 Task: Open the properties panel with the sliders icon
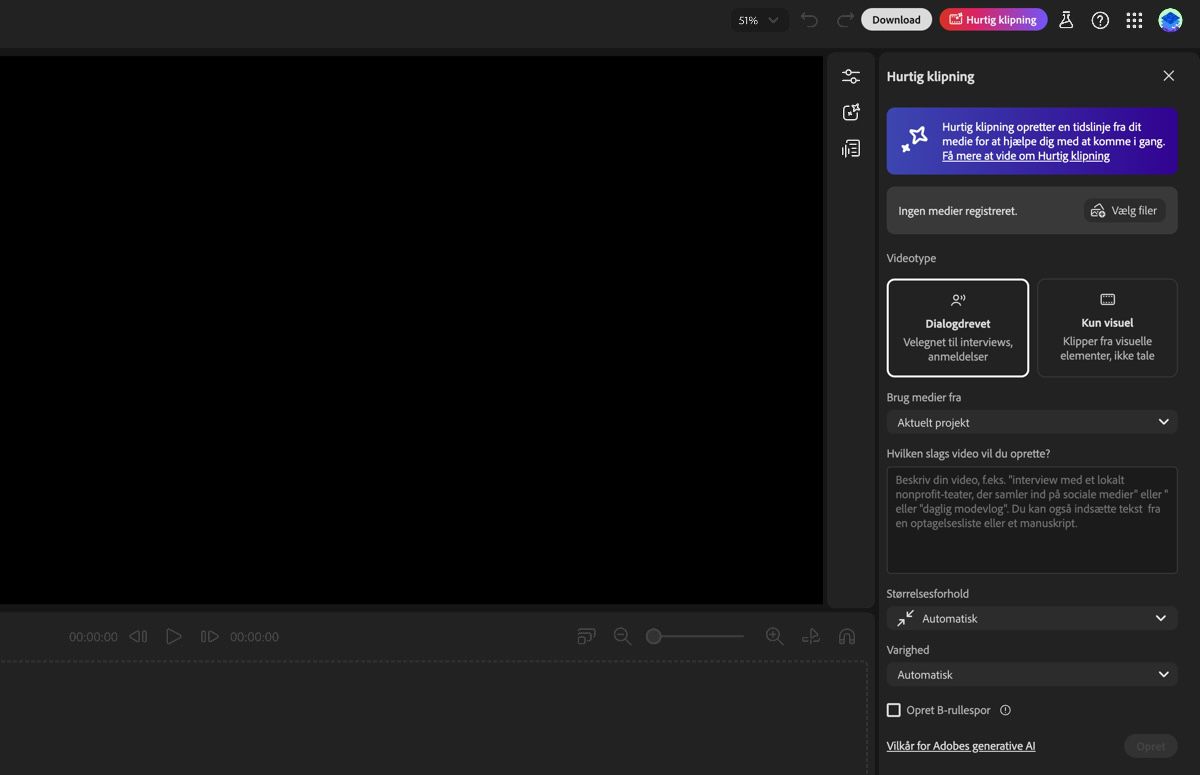tap(850, 76)
